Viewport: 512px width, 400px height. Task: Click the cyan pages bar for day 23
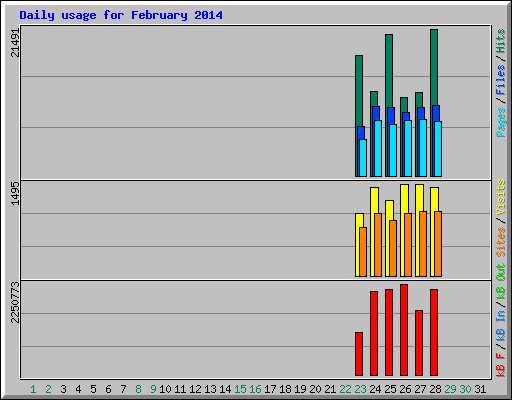point(363,158)
